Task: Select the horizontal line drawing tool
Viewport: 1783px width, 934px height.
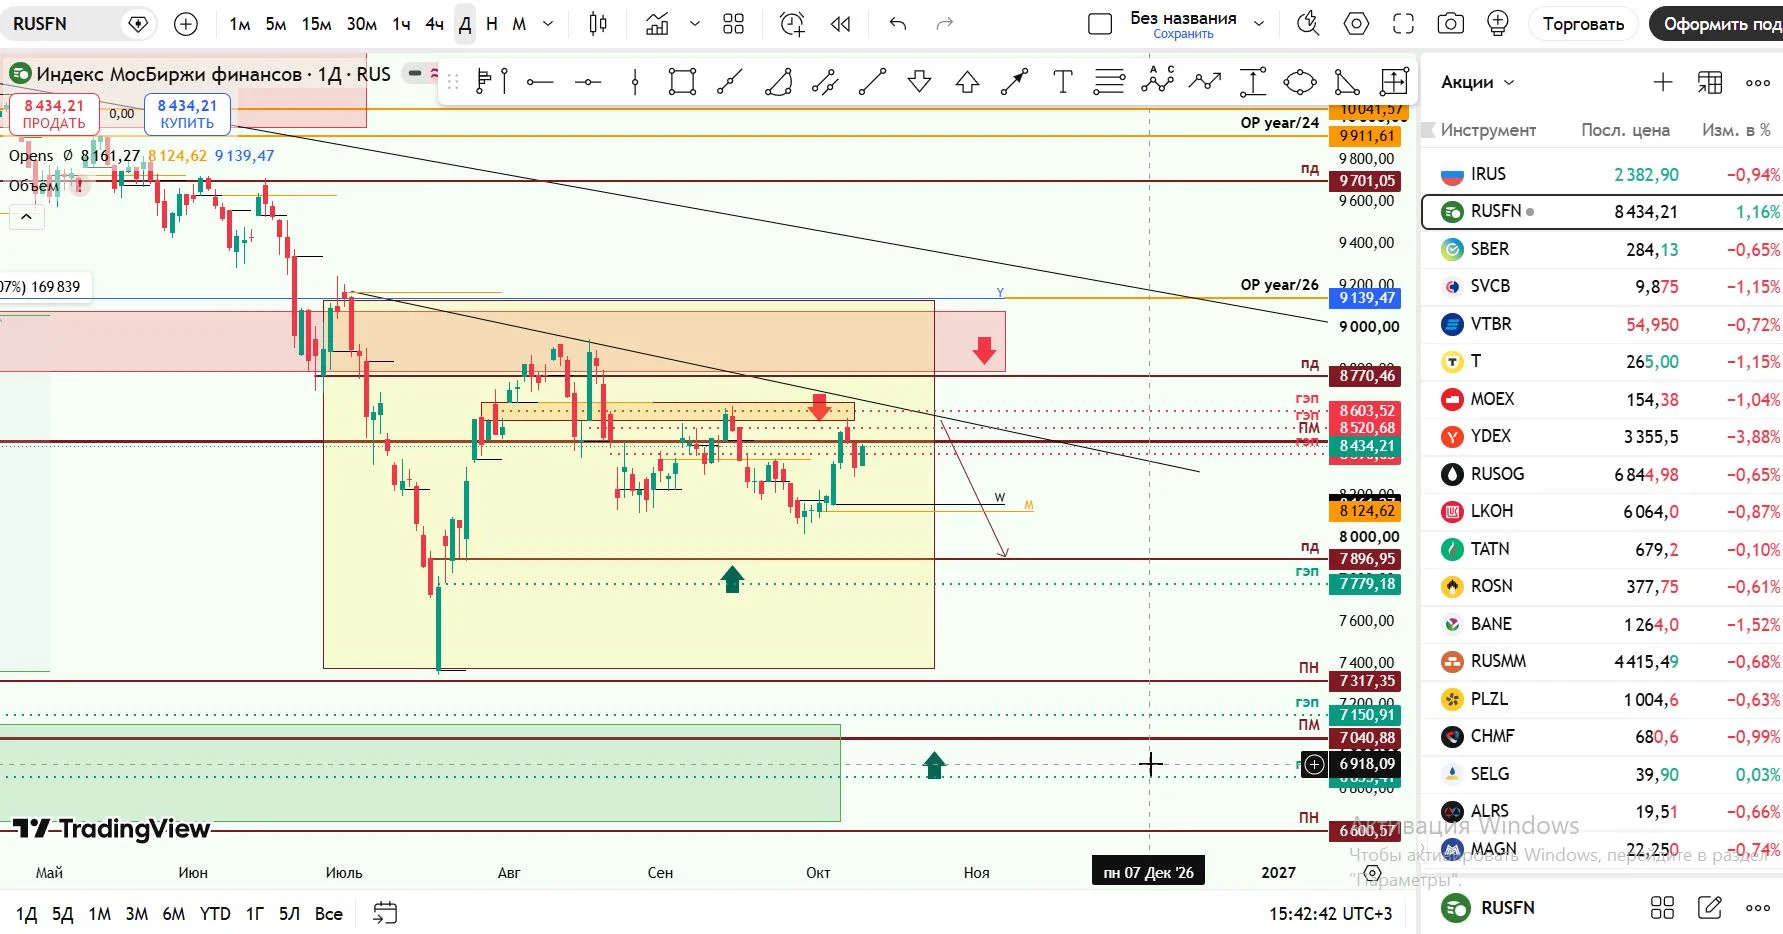Action: click(x=540, y=82)
